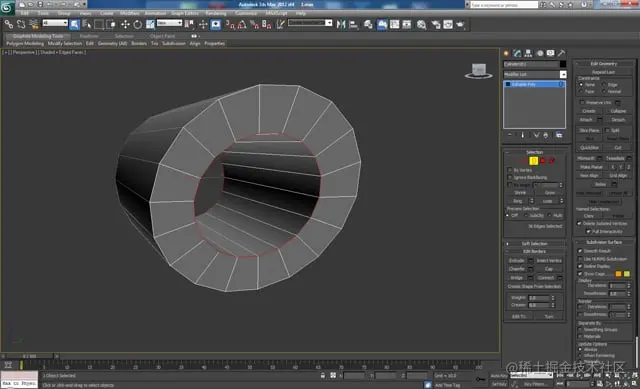Open the Material Editor icon

422,24
